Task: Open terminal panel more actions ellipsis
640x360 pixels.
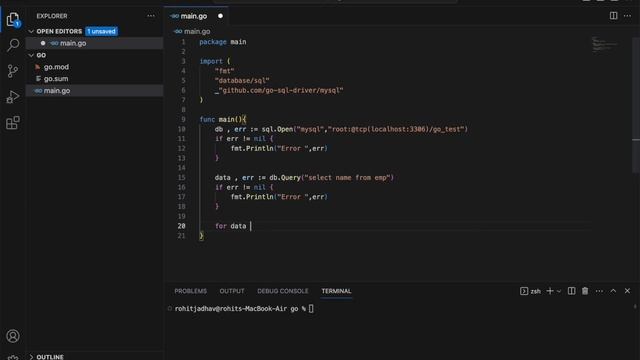Action: pos(599,291)
